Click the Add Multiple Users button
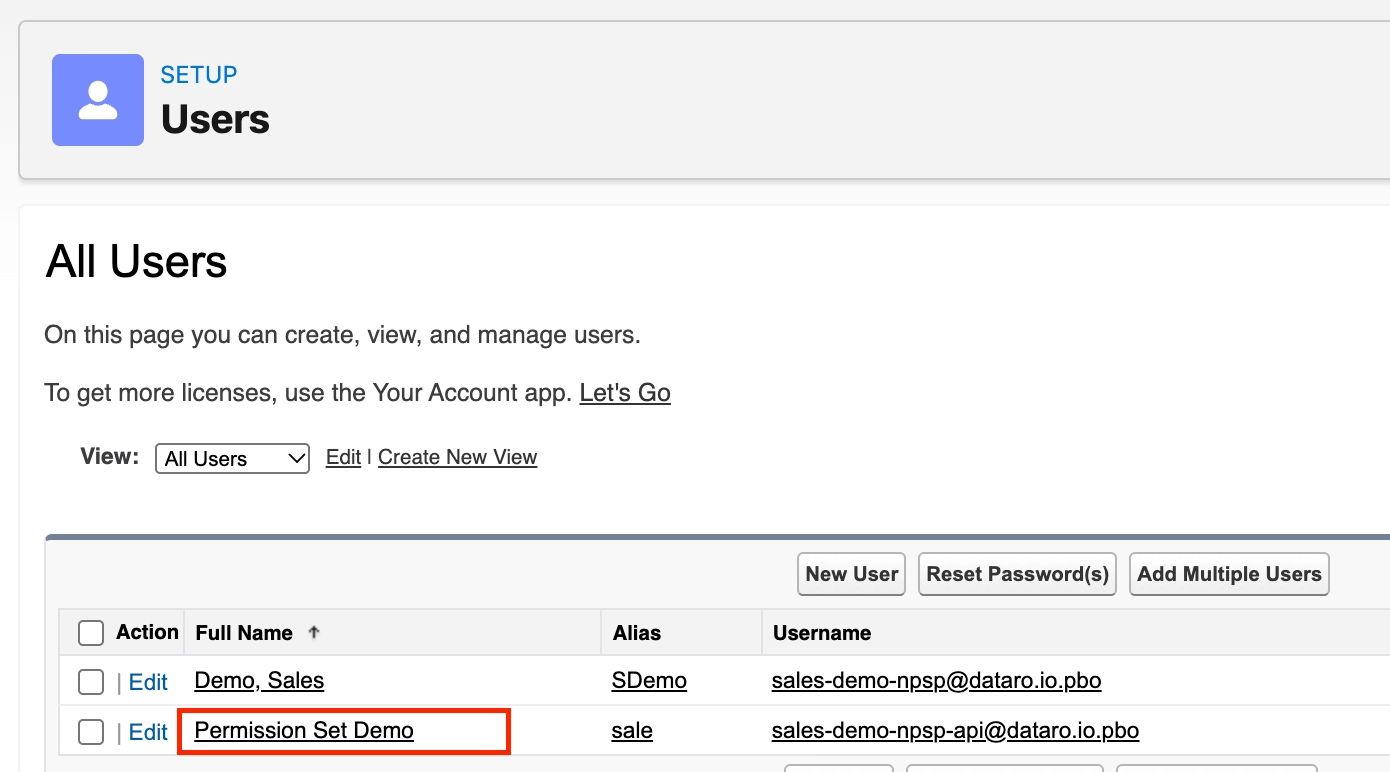The width and height of the screenshot is (1390, 772). pyautogui.click(x=1229, y=574)
